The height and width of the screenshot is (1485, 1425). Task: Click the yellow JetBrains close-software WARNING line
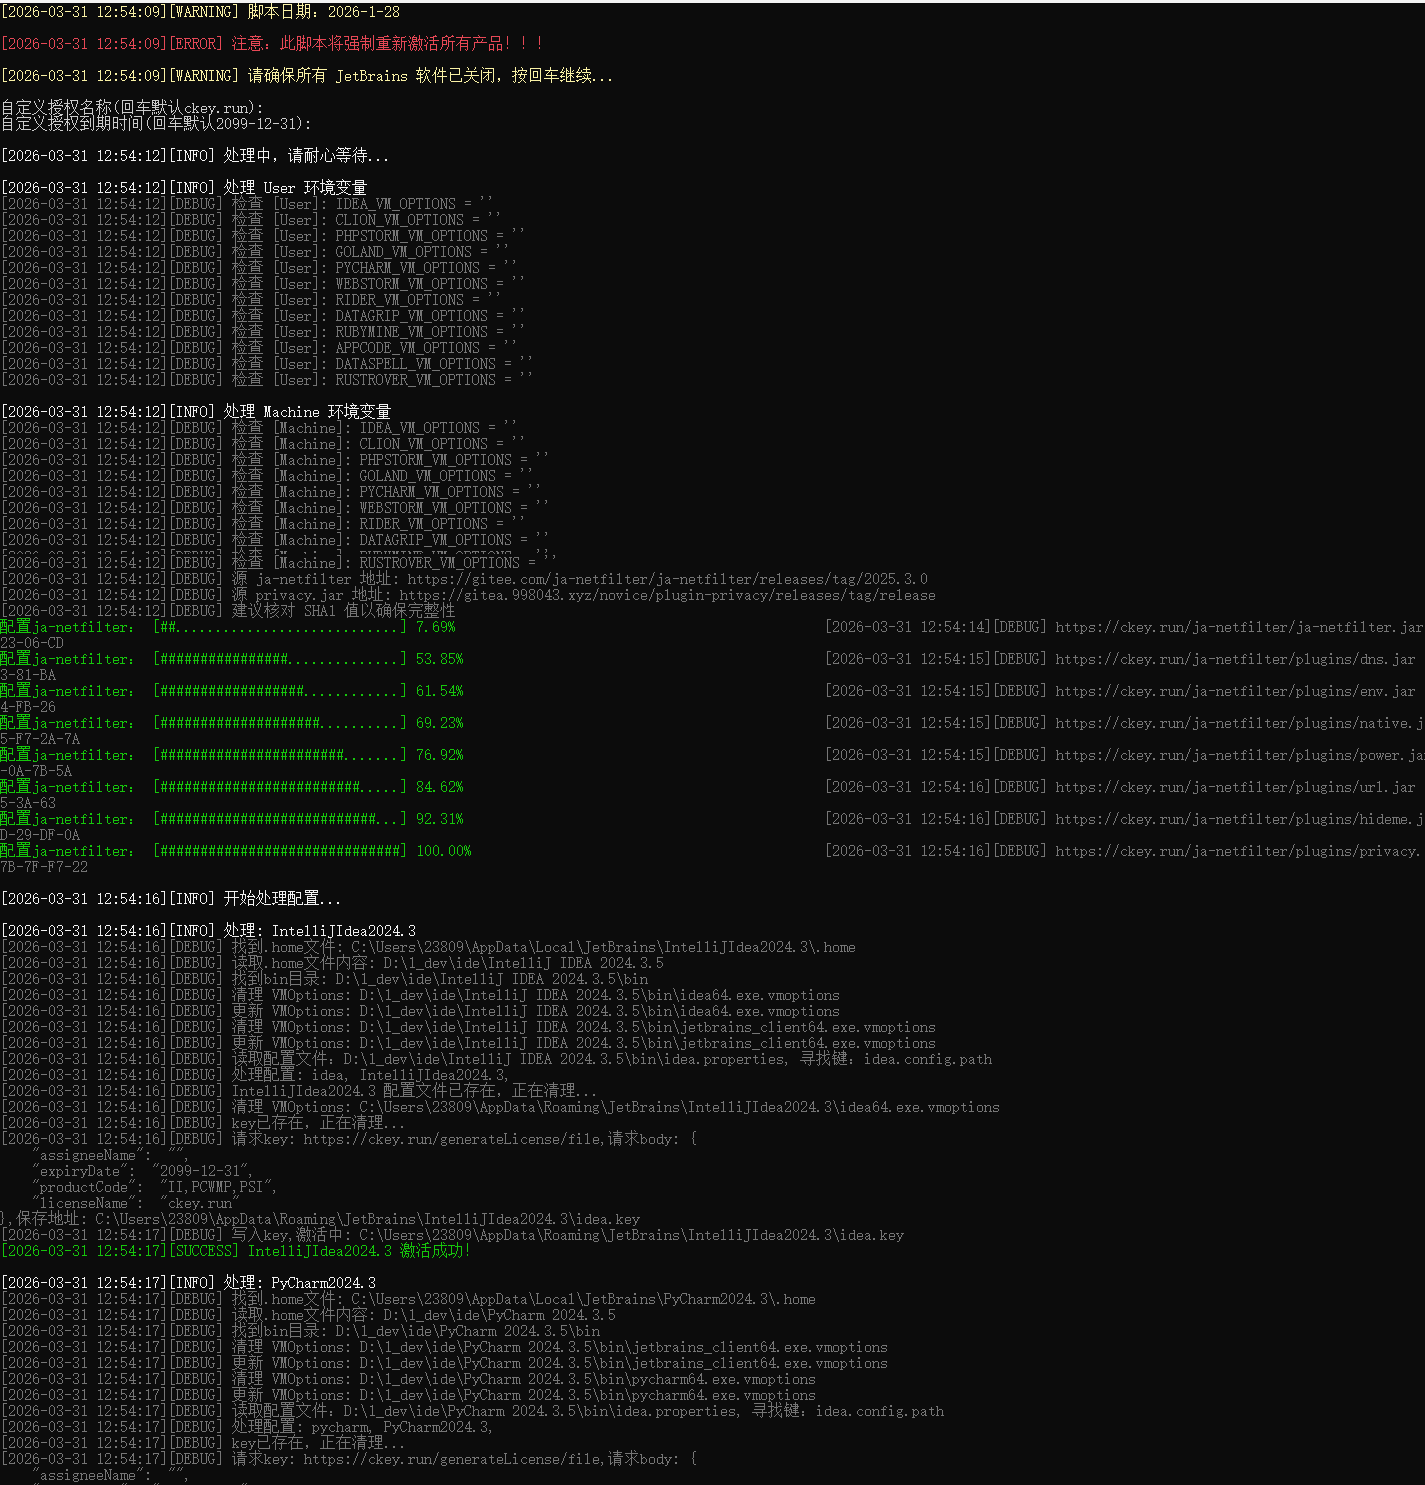[307, 76]
